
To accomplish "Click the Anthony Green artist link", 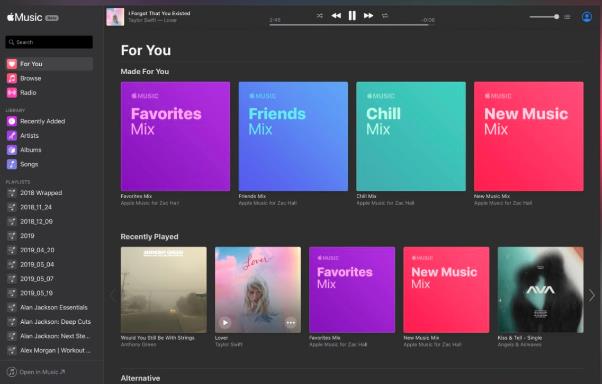I will tap(138, 345).
